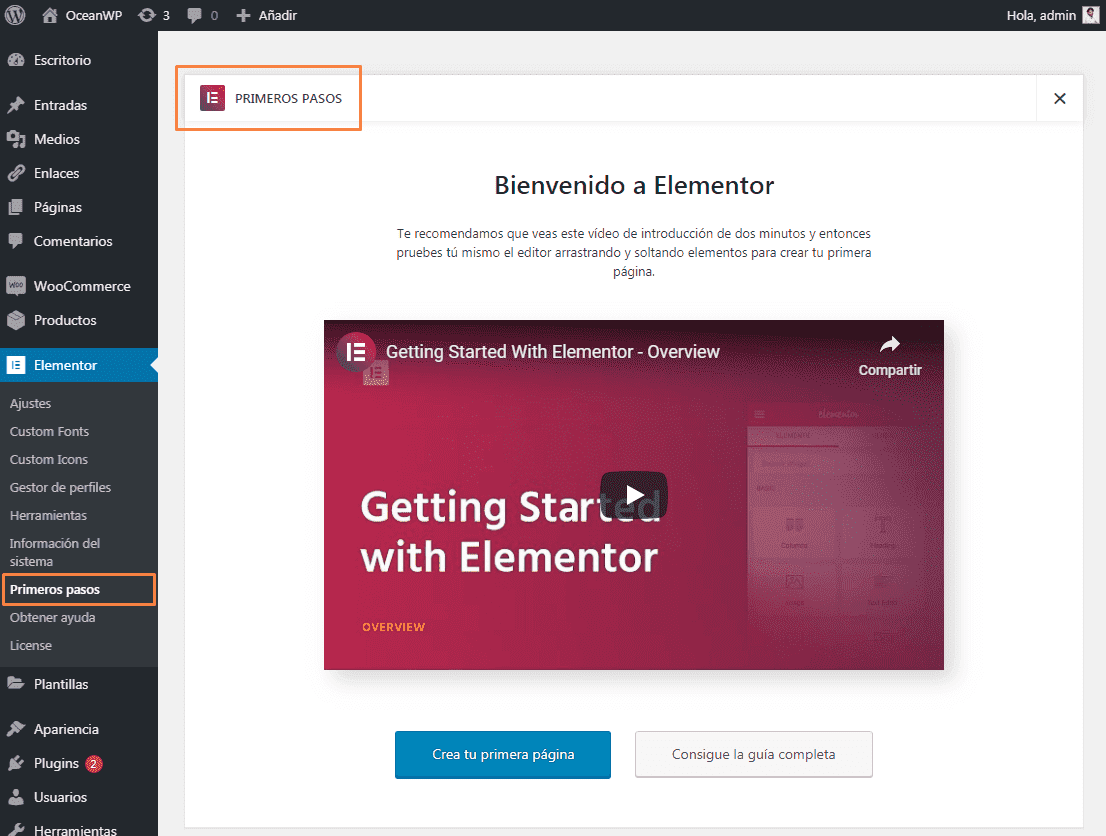Click the plus icon beside Añadir
The image size is (1106, 836).
click(243, 16)
